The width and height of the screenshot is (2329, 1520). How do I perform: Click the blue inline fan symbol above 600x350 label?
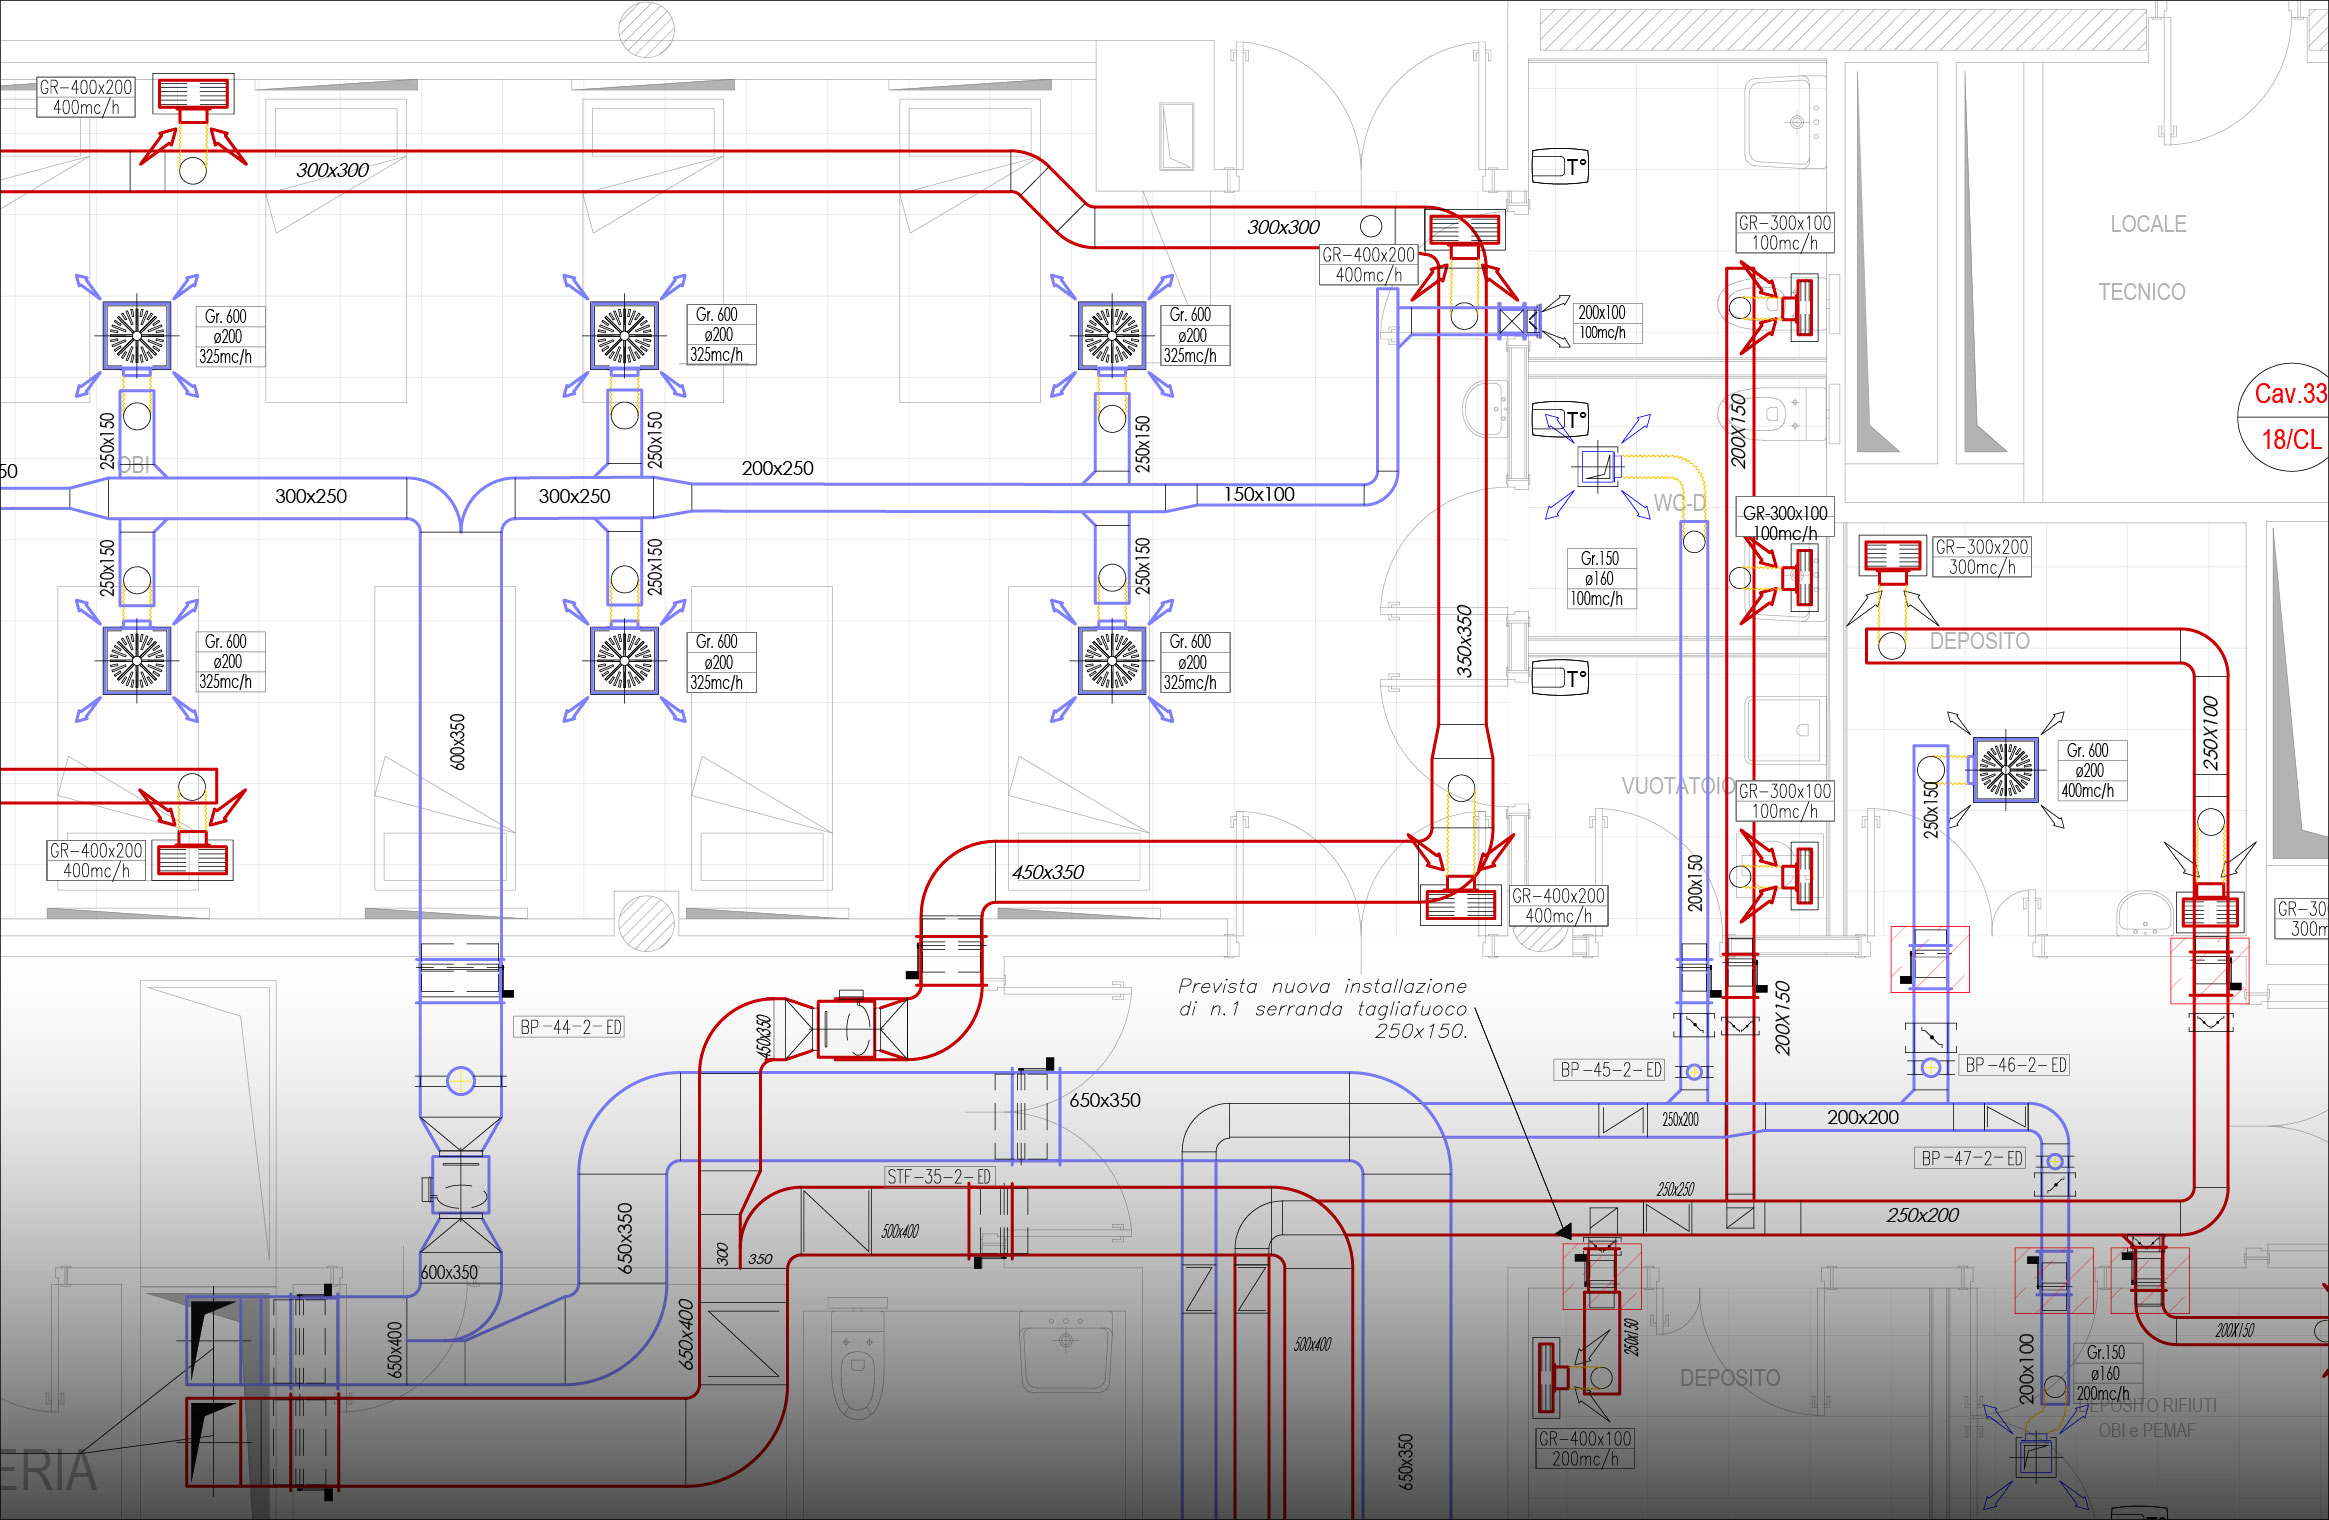tap(459, 1185)
